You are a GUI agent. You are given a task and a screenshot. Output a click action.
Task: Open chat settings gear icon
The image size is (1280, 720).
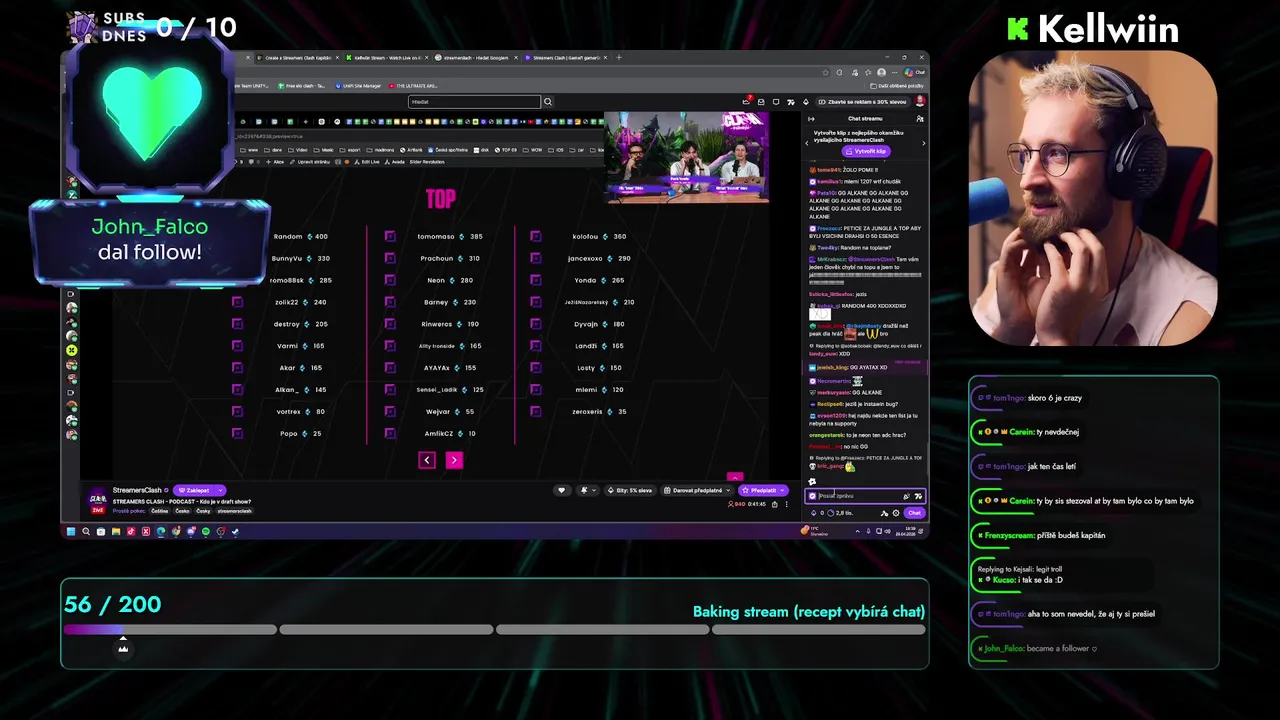pyautogui.click(x=896, y=513)
